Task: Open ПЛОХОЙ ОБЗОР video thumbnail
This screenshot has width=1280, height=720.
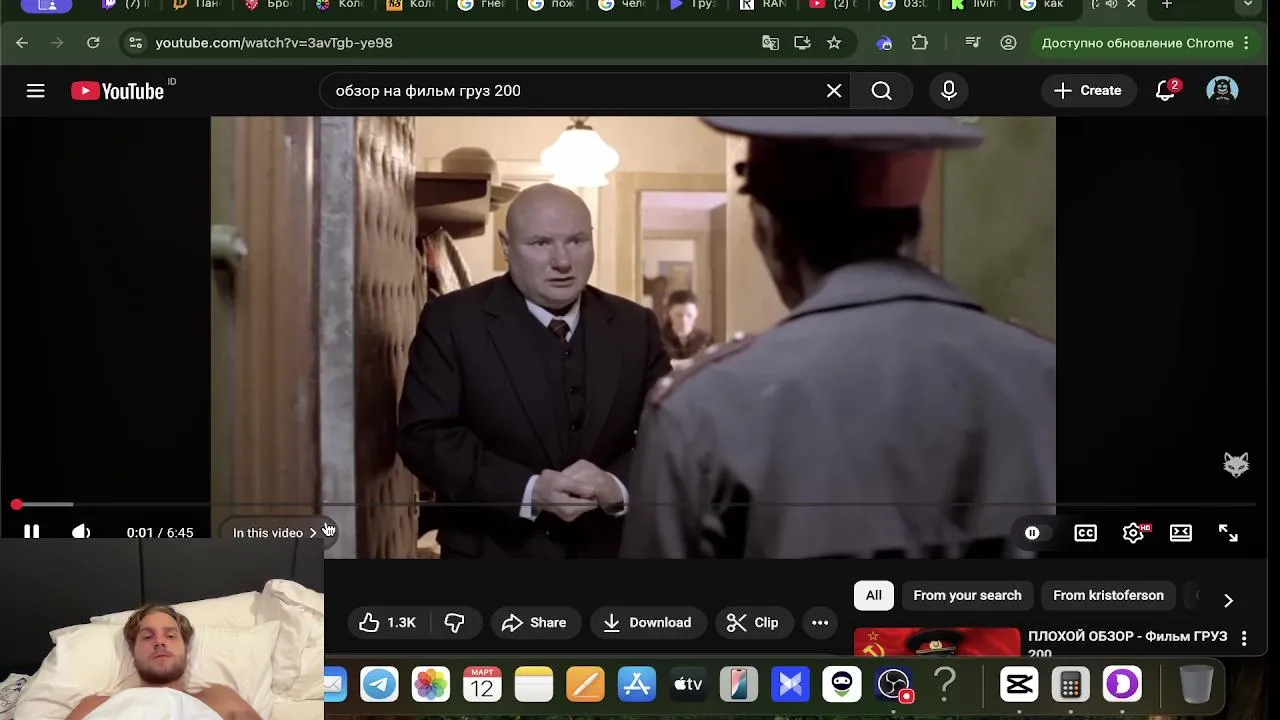Action: (x=937, y=644)
